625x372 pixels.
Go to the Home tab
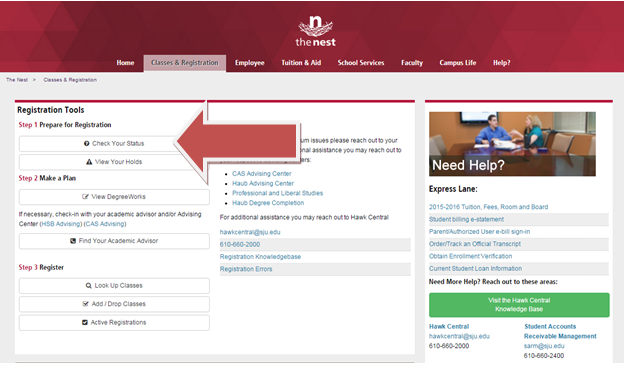(125, 63)
